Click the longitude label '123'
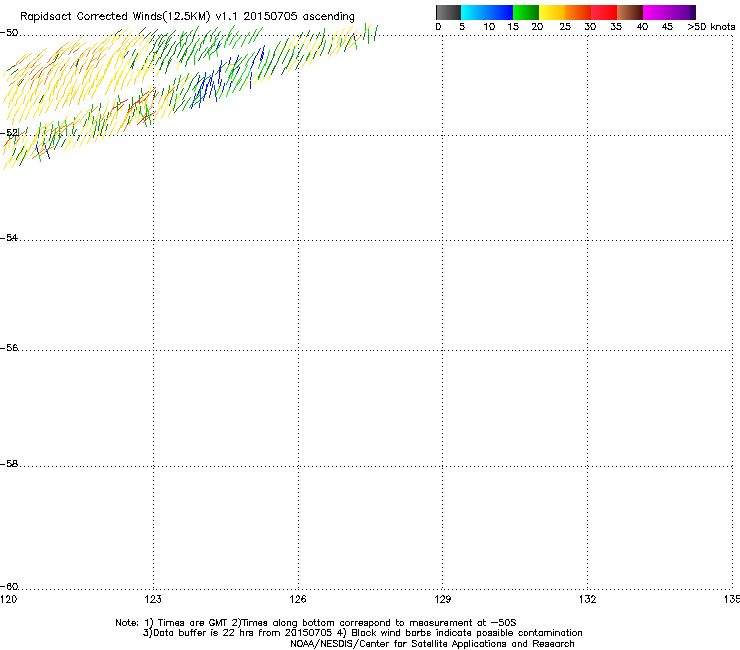 [x=153, y=599]
